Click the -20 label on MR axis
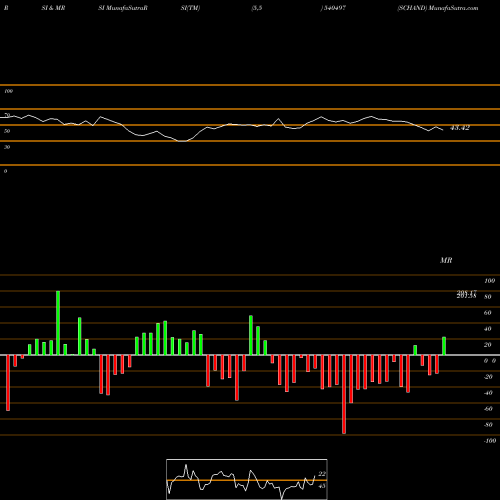The width and height of the screenshot is (500, 500). [488, 377]
